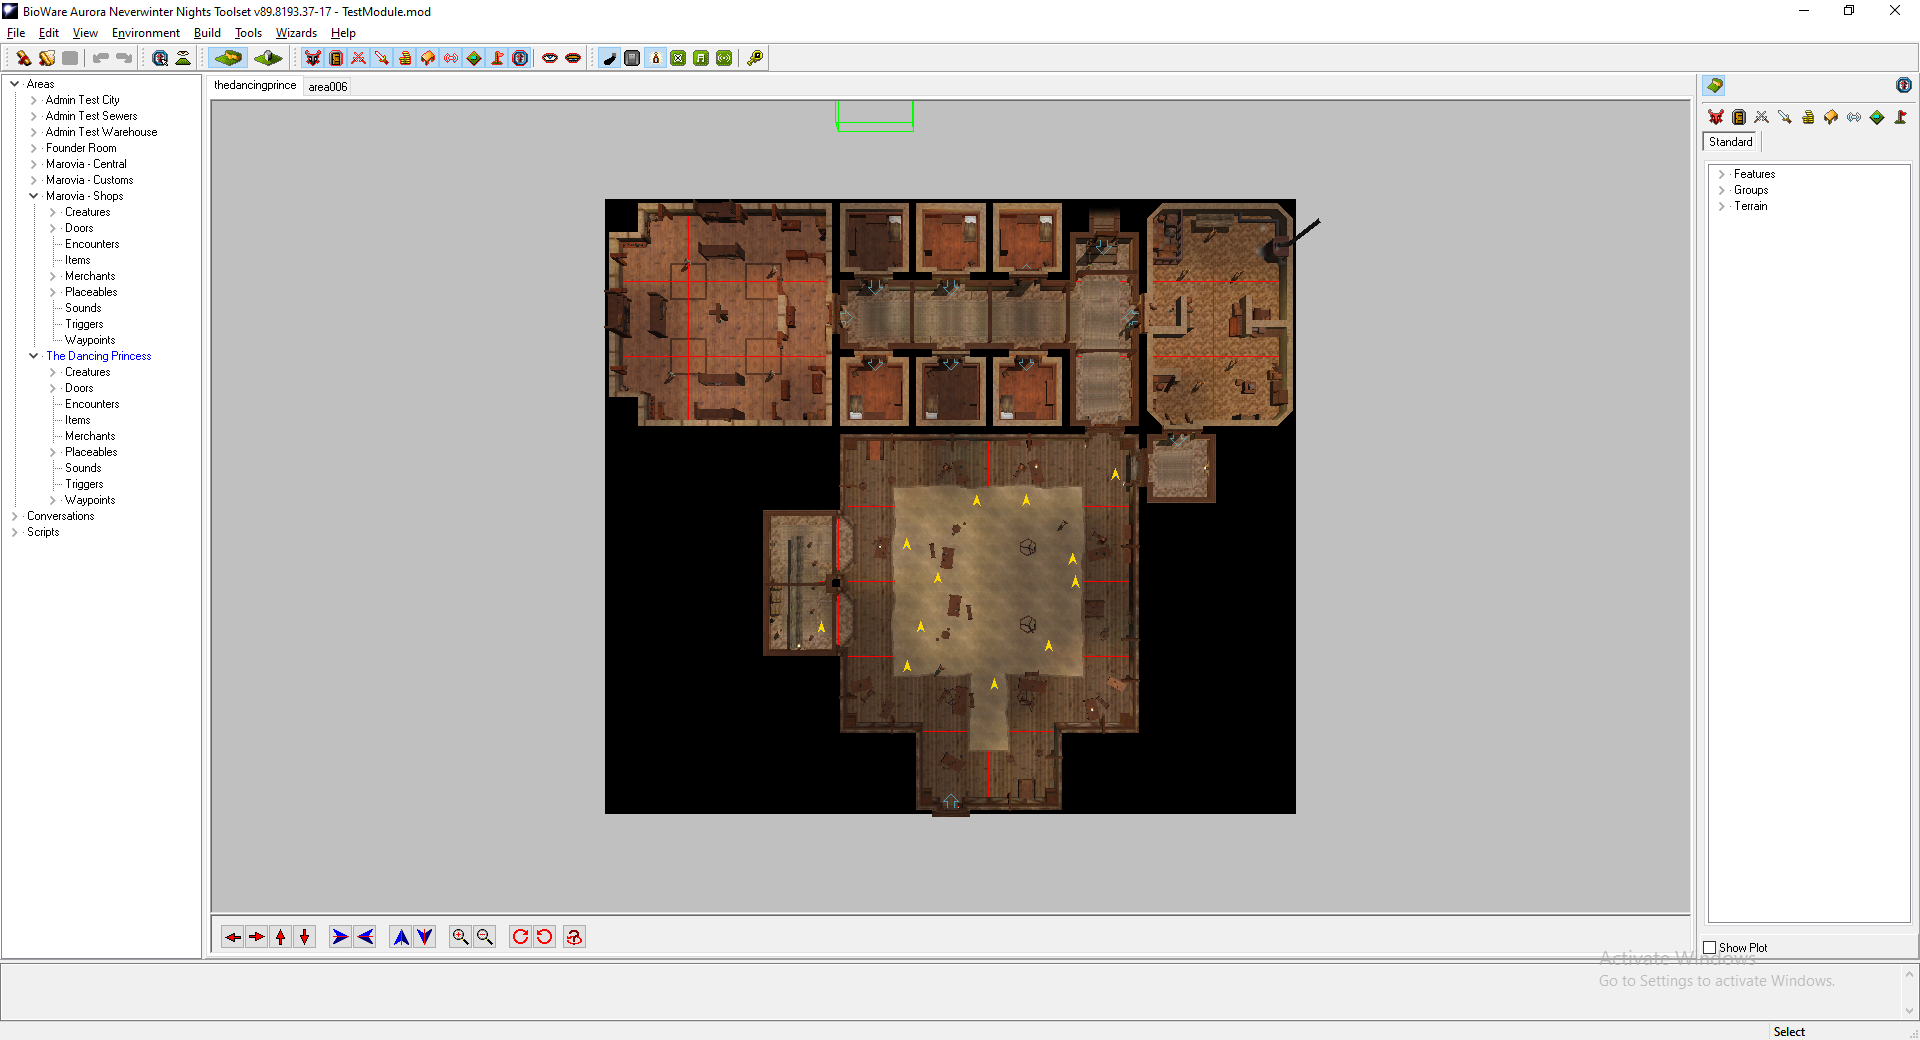Select the terrain palette icon atop right panel

[x=1715, y=86]
